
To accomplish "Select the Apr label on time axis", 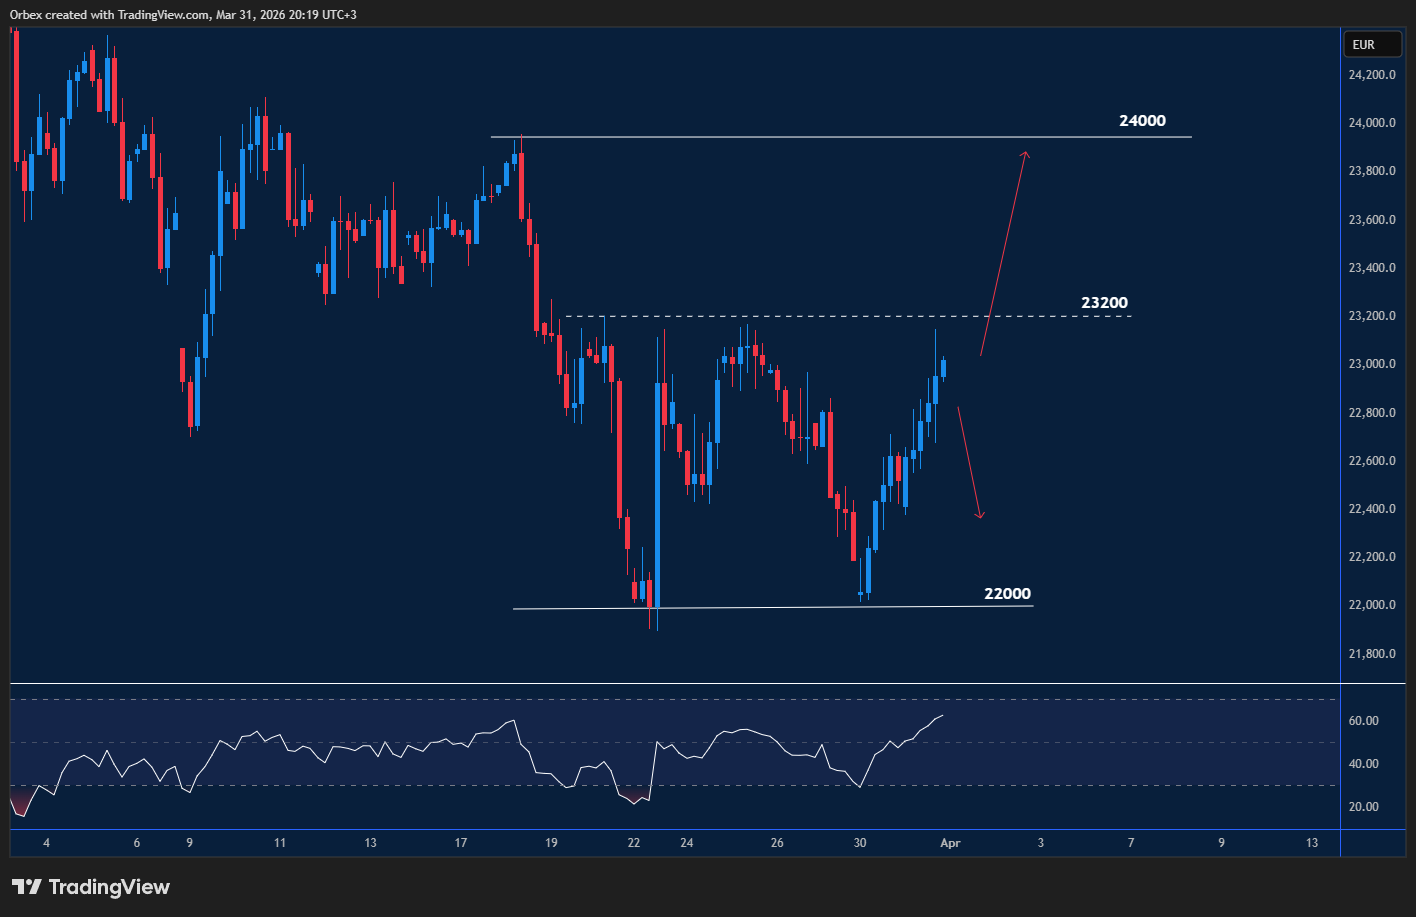I will tap(949, 843).
